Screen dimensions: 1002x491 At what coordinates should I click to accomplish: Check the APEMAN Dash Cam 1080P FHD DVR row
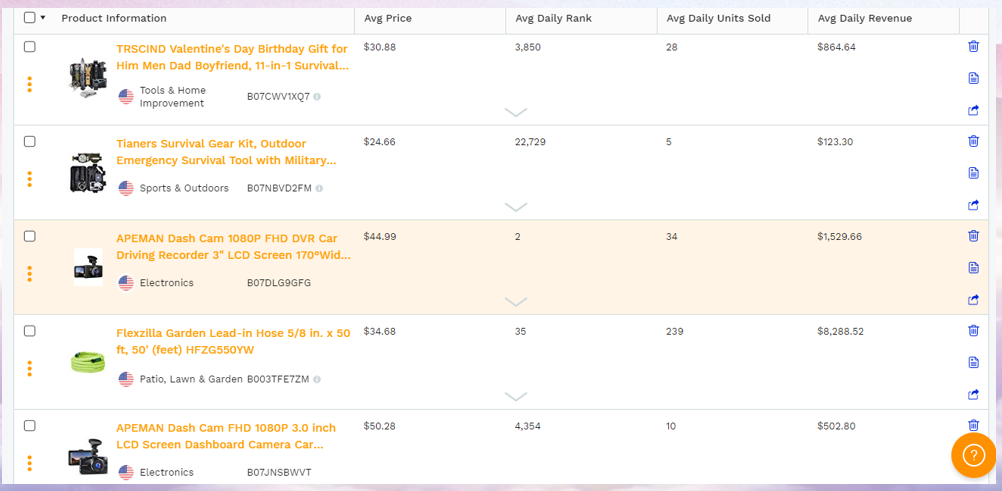click(x=29, y=236)
